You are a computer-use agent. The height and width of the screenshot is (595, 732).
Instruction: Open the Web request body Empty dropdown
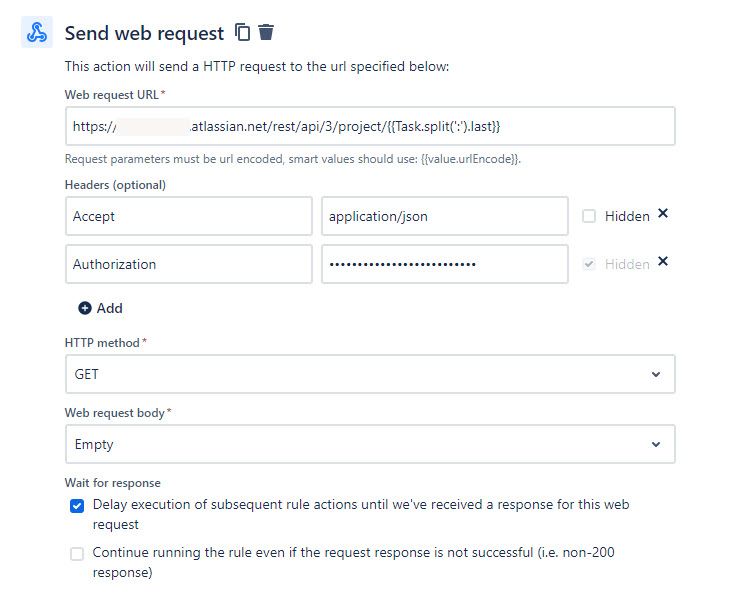pyautogui.click(x=370, y=444)
